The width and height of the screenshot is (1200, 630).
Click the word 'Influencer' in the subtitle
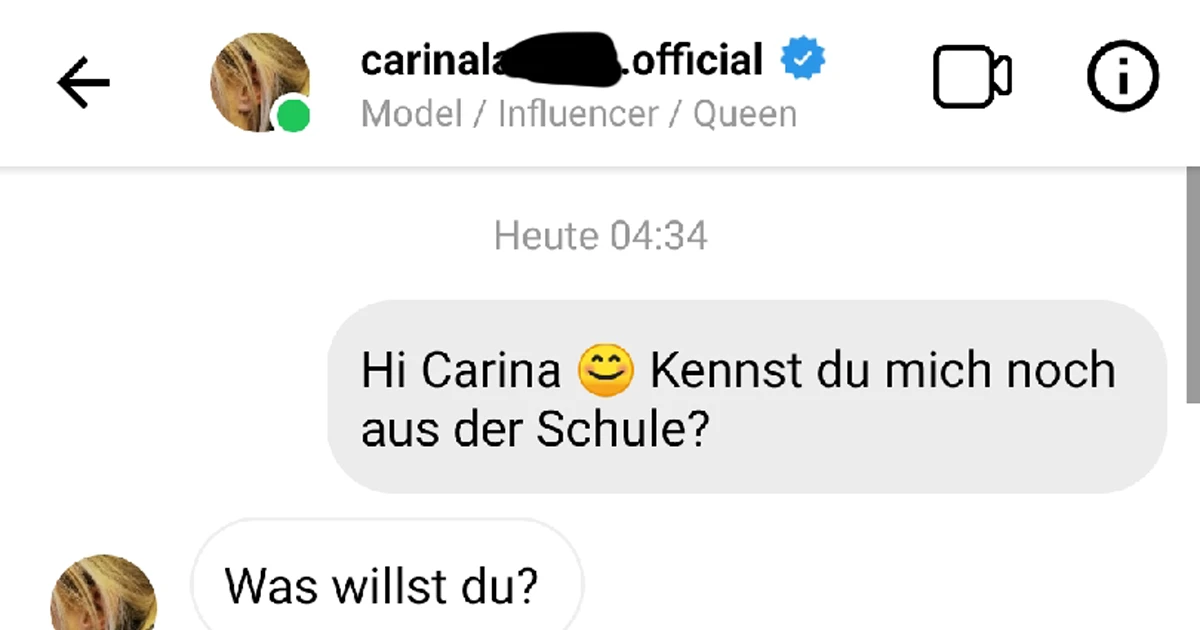coord(576,114)
